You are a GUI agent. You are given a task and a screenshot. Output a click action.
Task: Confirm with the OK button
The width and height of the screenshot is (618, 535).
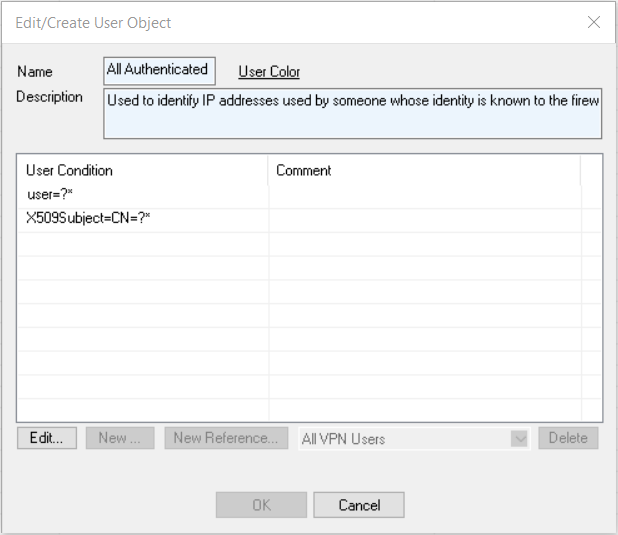pyautogui.click(x=261, y=505)
